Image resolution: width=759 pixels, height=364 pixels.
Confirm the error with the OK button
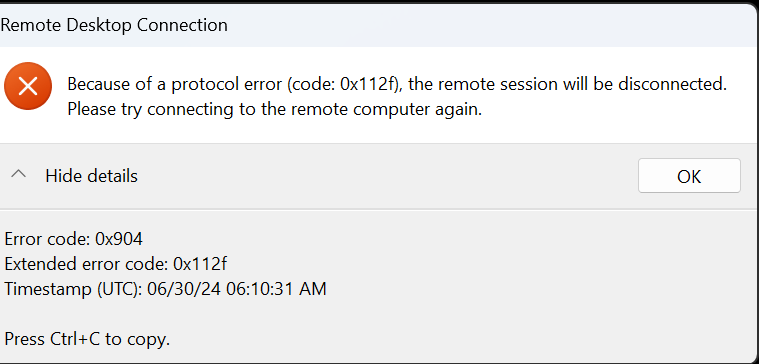coord(689,176)
